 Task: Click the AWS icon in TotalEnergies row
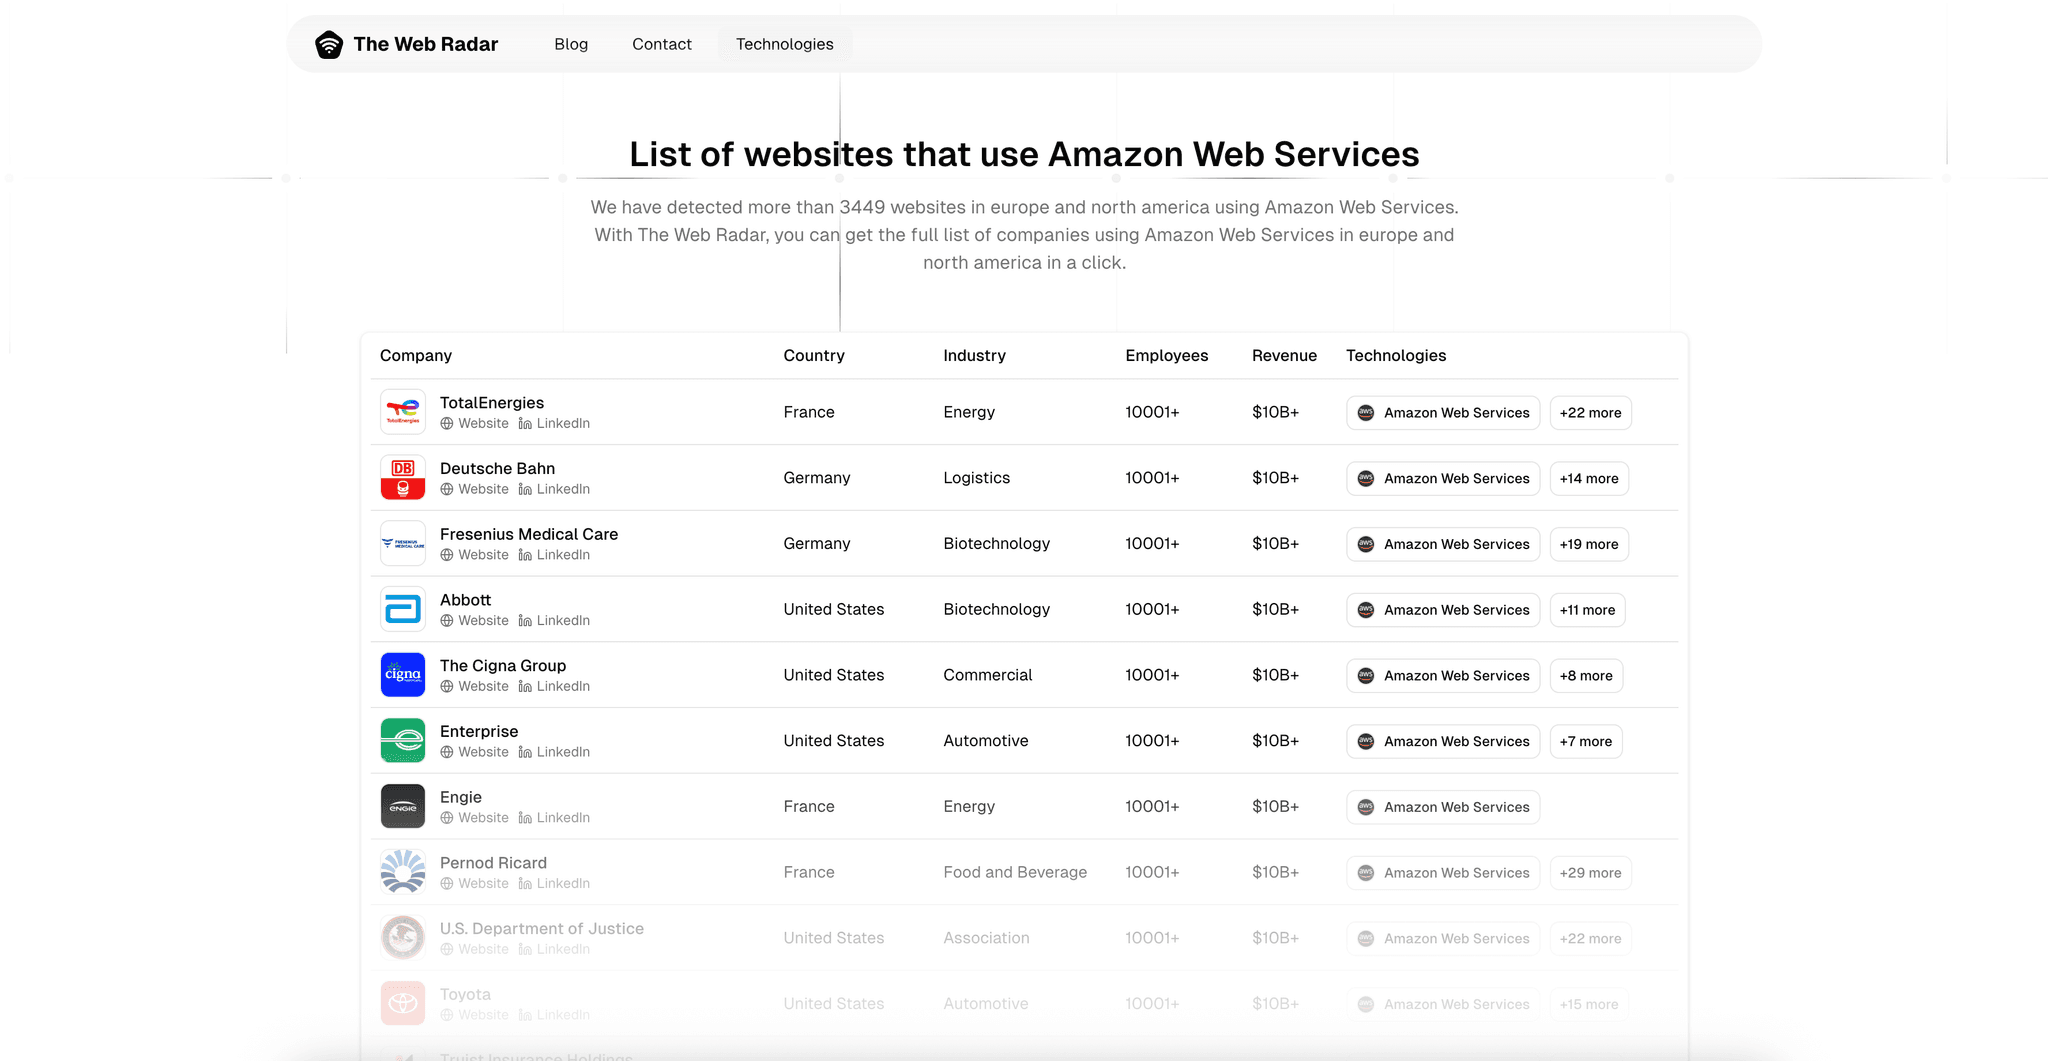point(1366,413)
